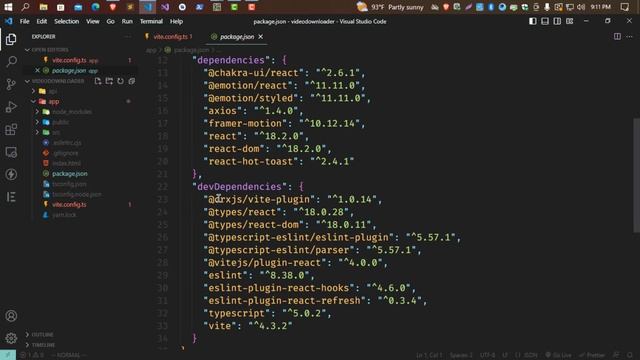Open the Selection menu
Screen dimensions: 640x360
click(67, 21)
